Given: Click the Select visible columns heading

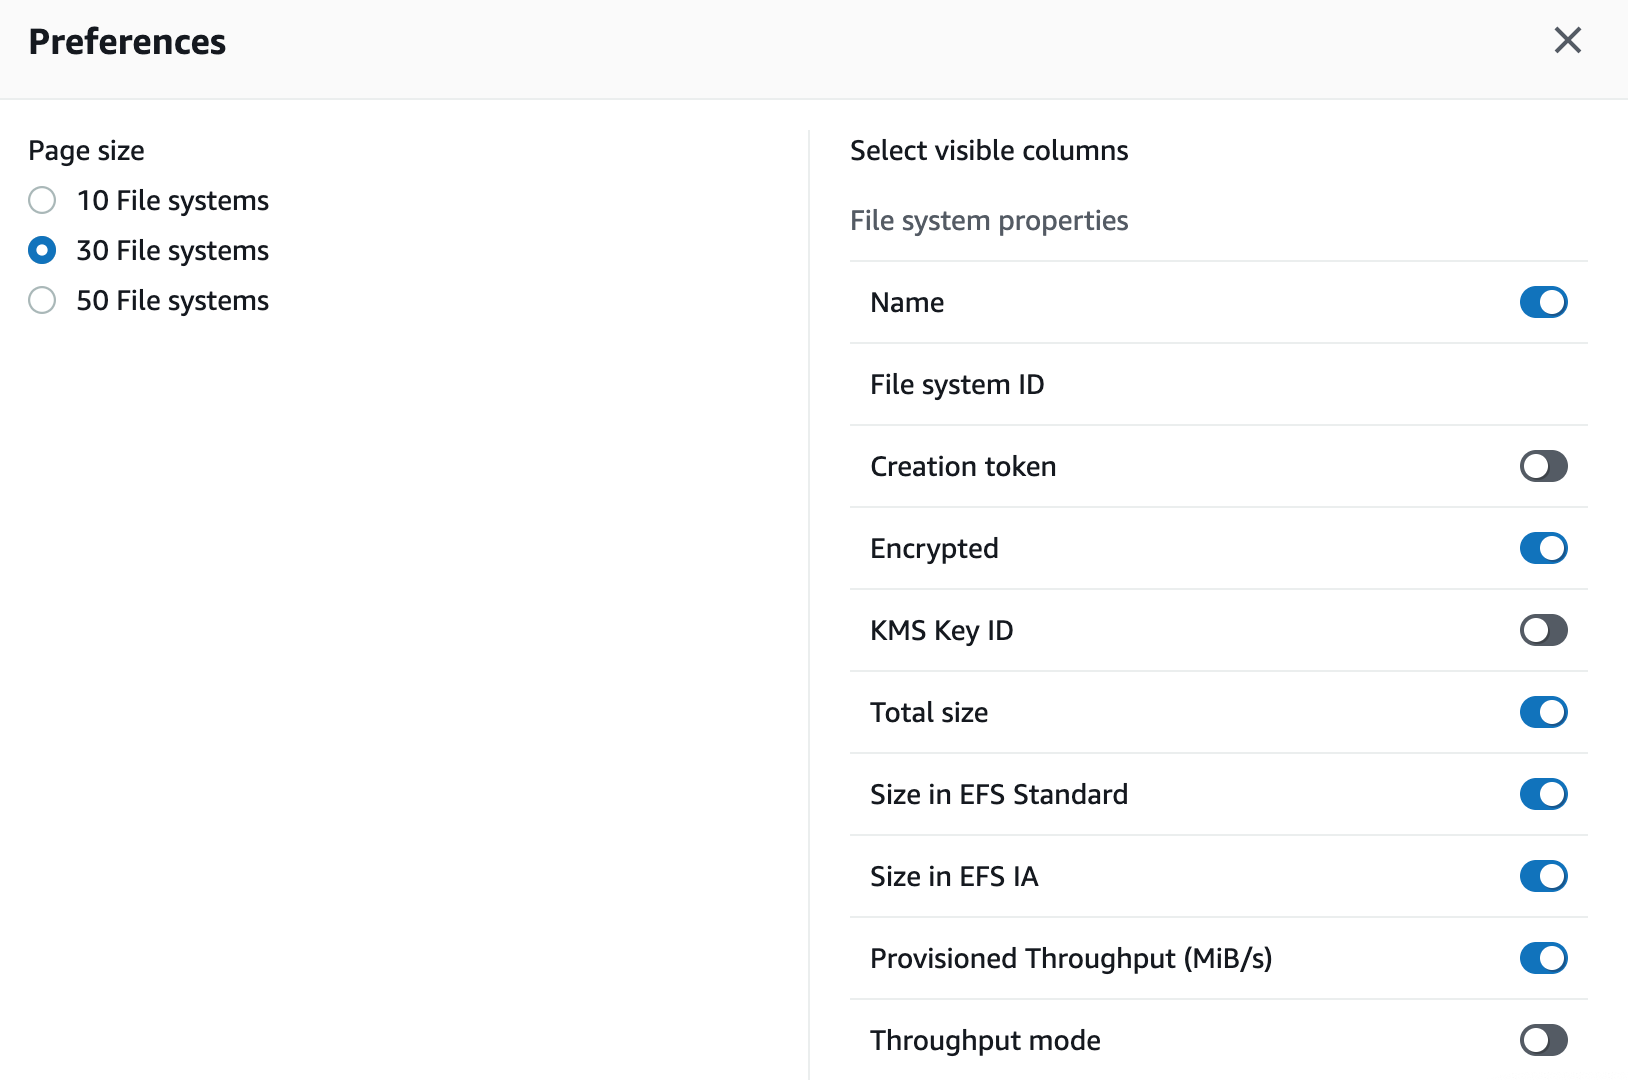Looking at the screenshot, I should [989, 150].
